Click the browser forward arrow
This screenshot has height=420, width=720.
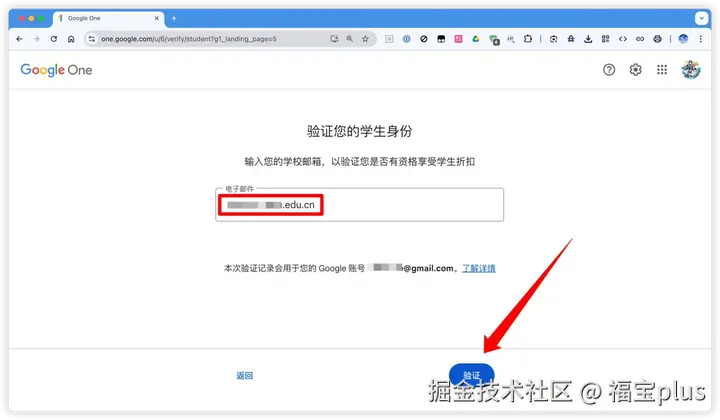click(37, 39)
